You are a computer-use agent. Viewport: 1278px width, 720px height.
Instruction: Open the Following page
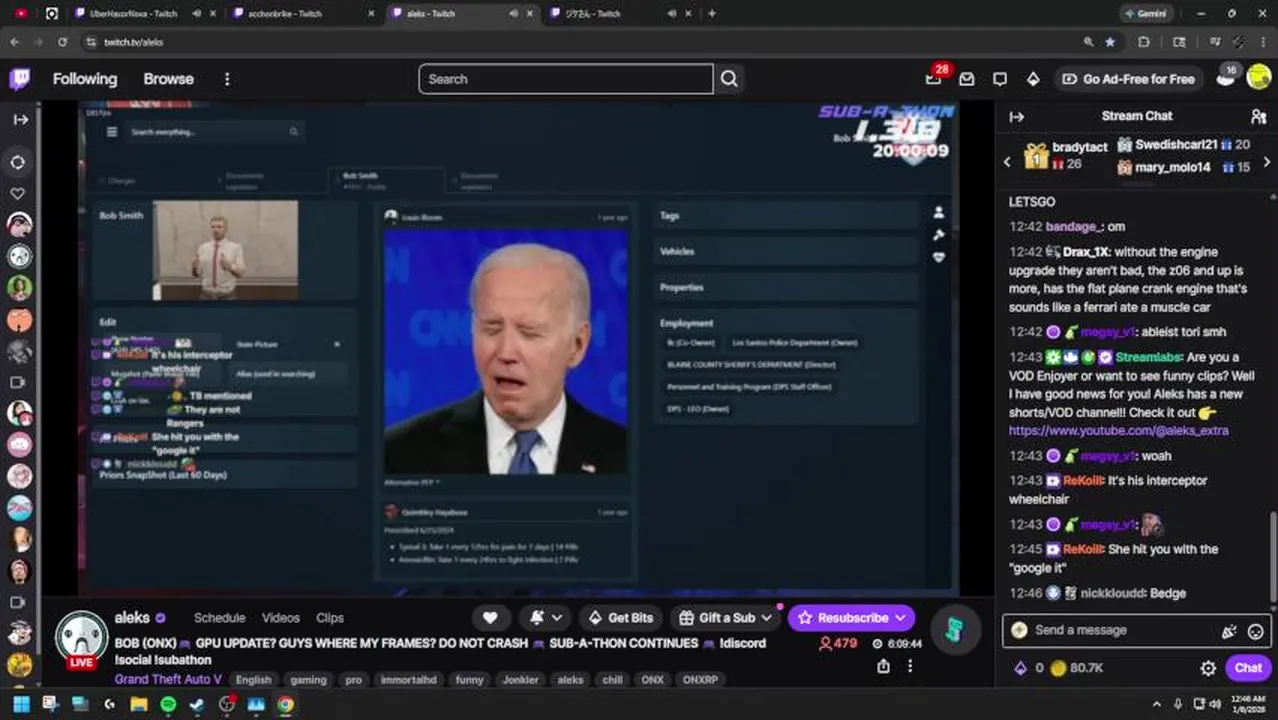tap(85, 79)
